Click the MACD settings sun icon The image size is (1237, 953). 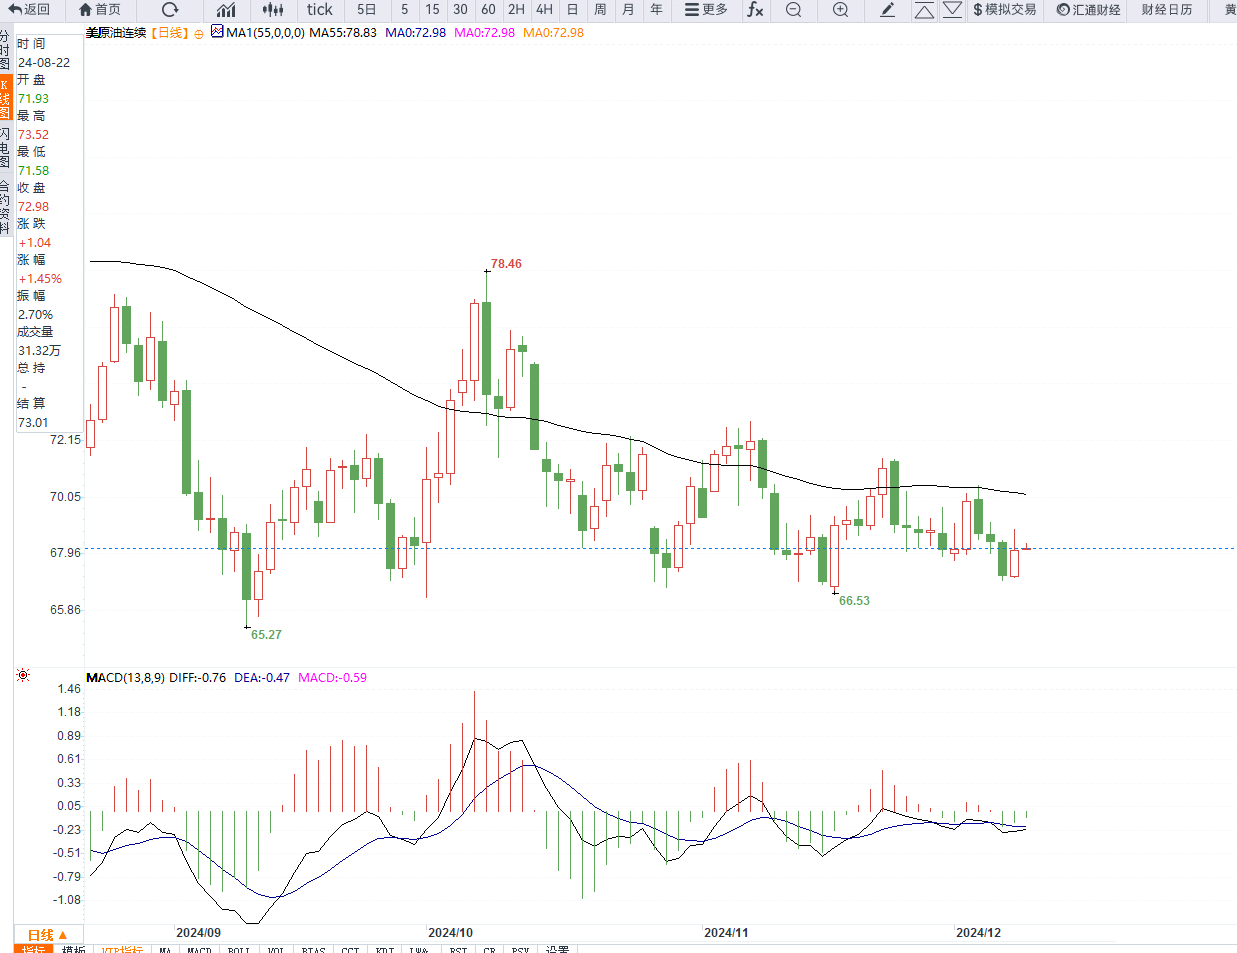[23, 676]
